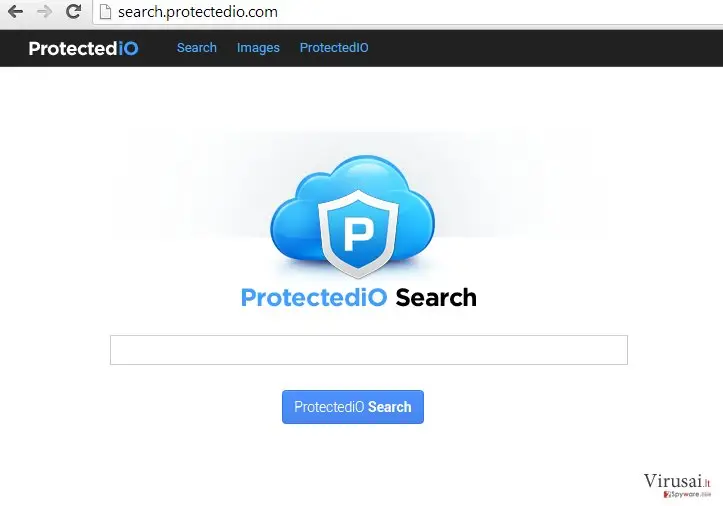Reload the page with the refresh icon
Image resolution: width=723 pixels, height=506 pixels.
pyautogui.click(x=73, y=11)
